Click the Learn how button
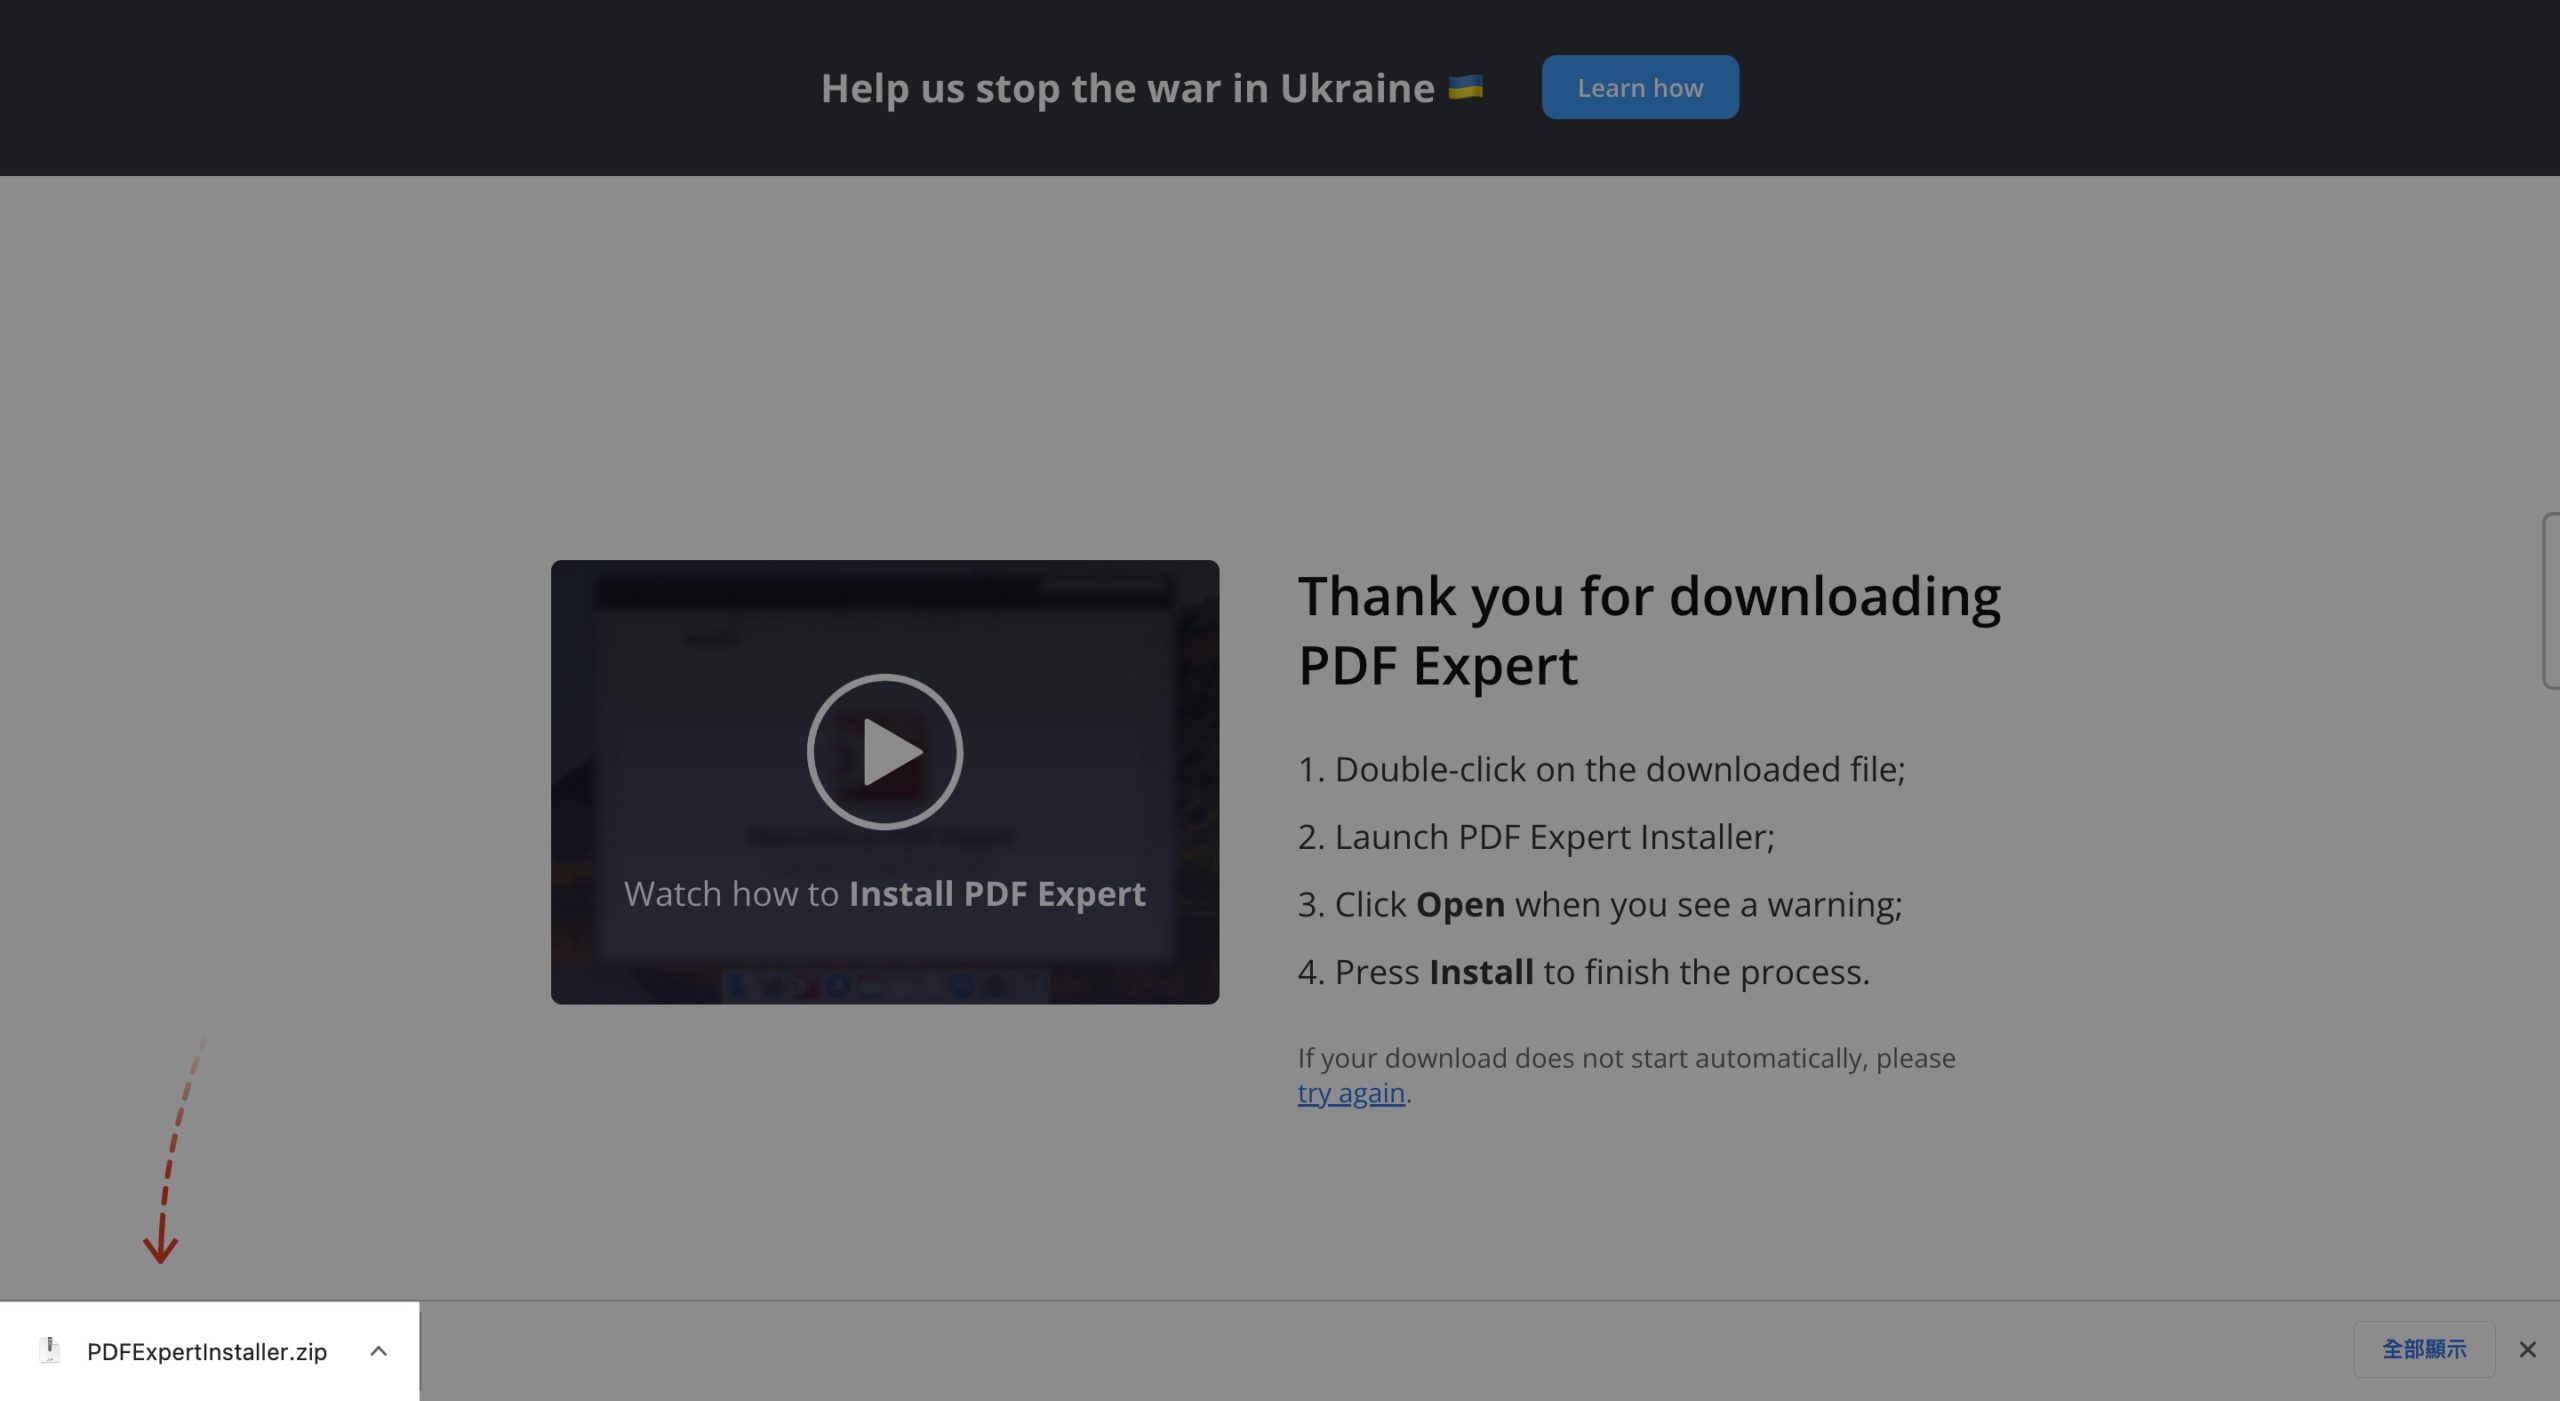The width and height of the screenshot is (2560, 1401). pyautogui.click(x=1640, y=87)
